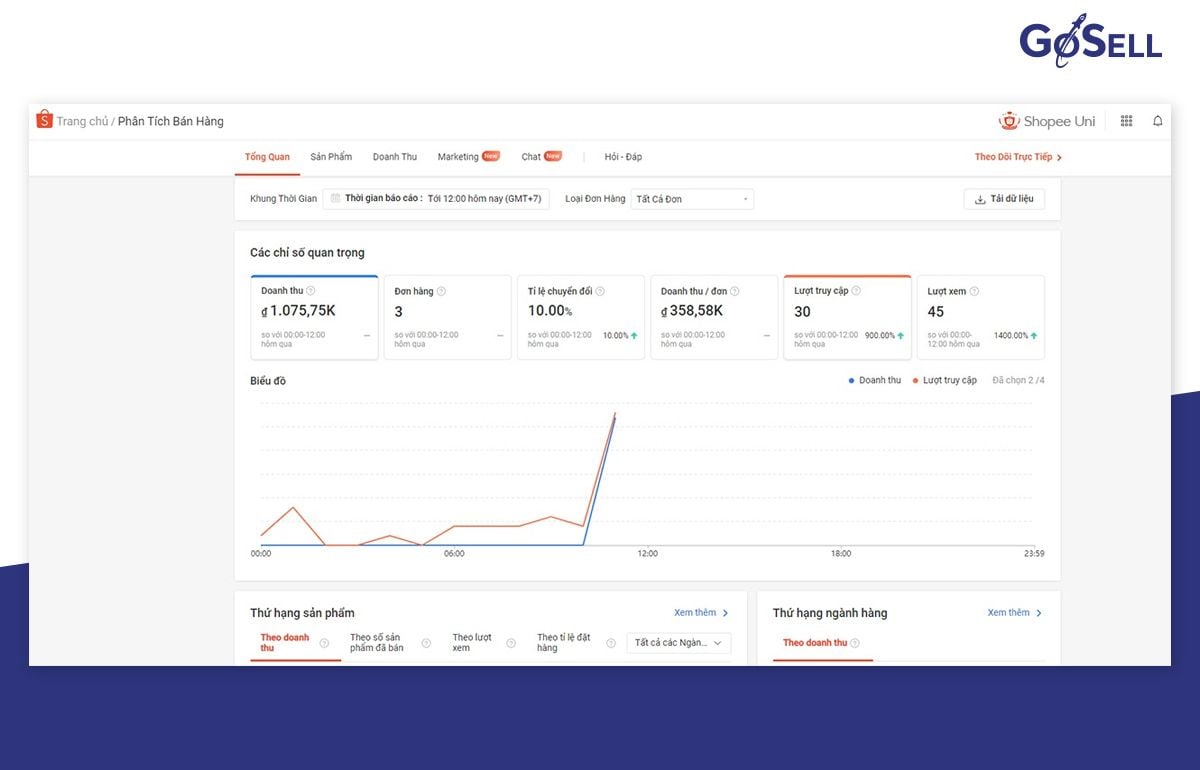
Task: Click the Phân Tích Bán Hàng breadcrumb text
Action: click(x=171, y=121)
